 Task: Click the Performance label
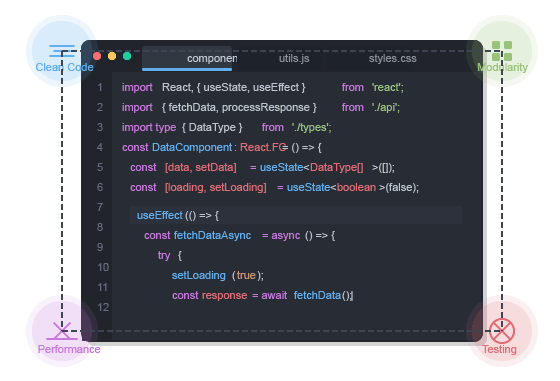click(x=69, y=349)
